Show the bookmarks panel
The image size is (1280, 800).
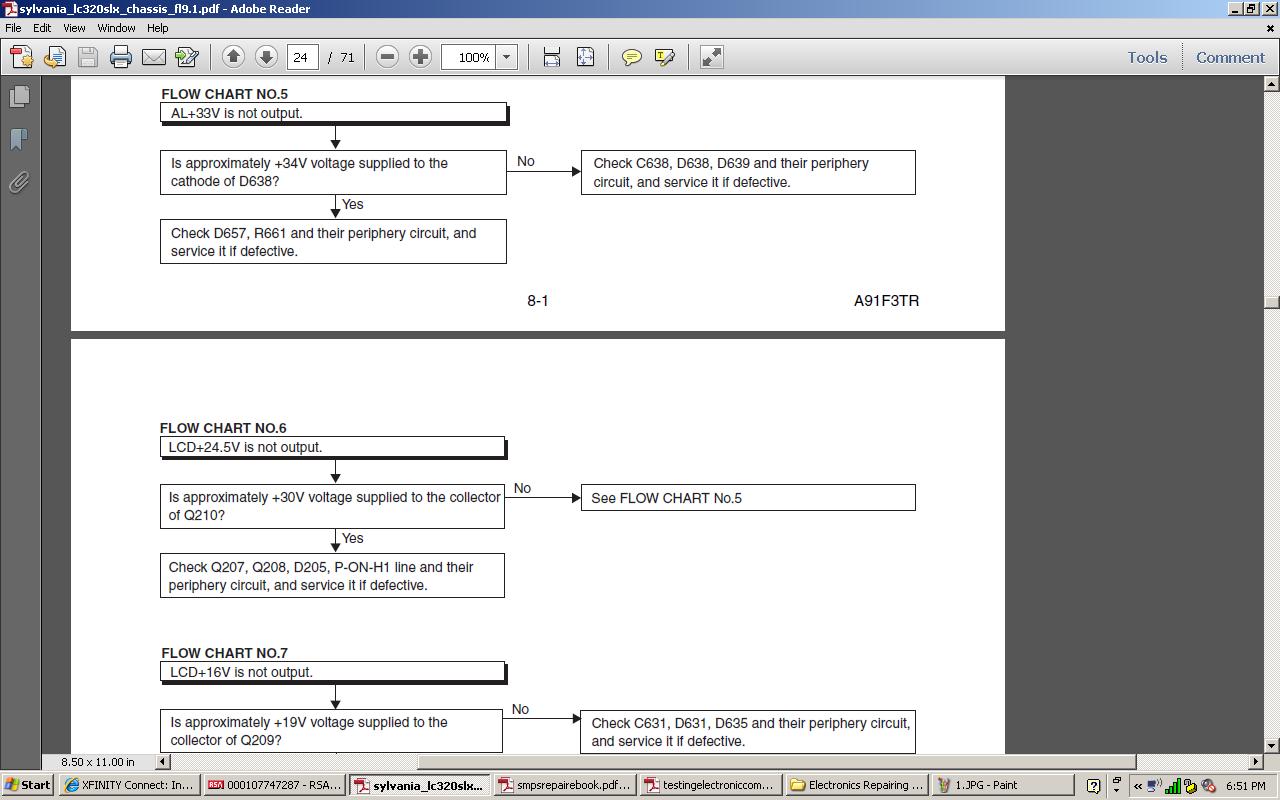click(19, 139)
